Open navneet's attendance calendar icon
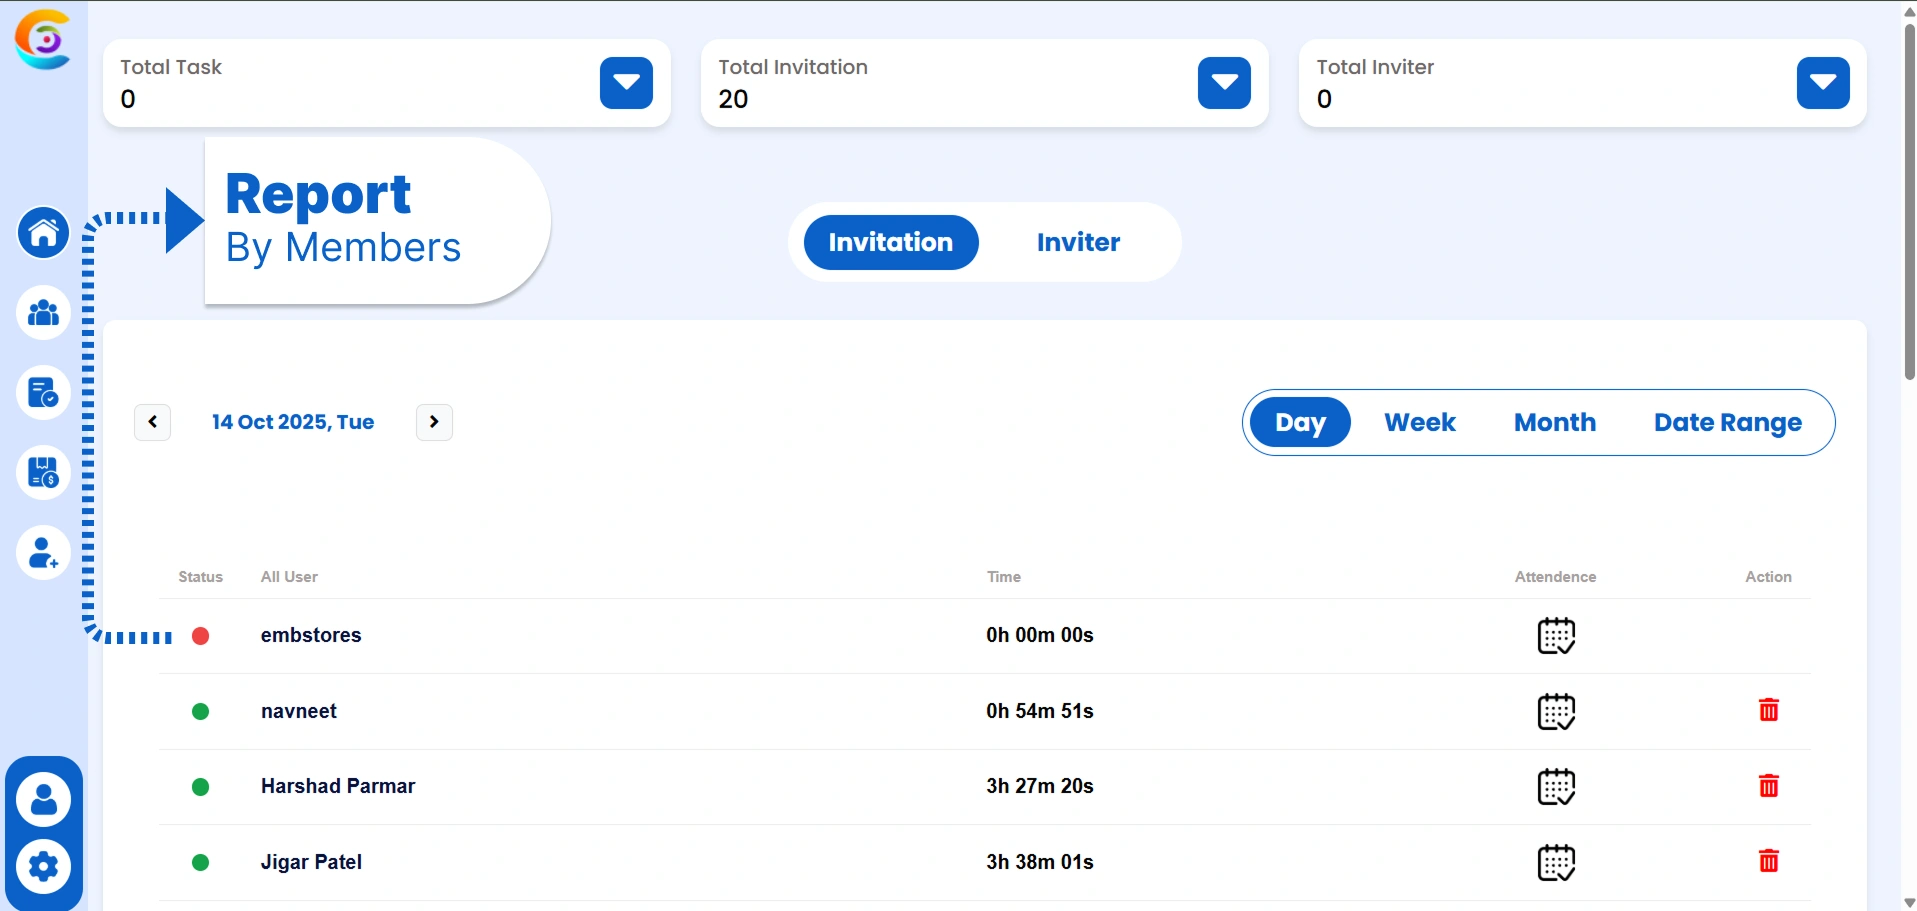 pos(1556,712)
